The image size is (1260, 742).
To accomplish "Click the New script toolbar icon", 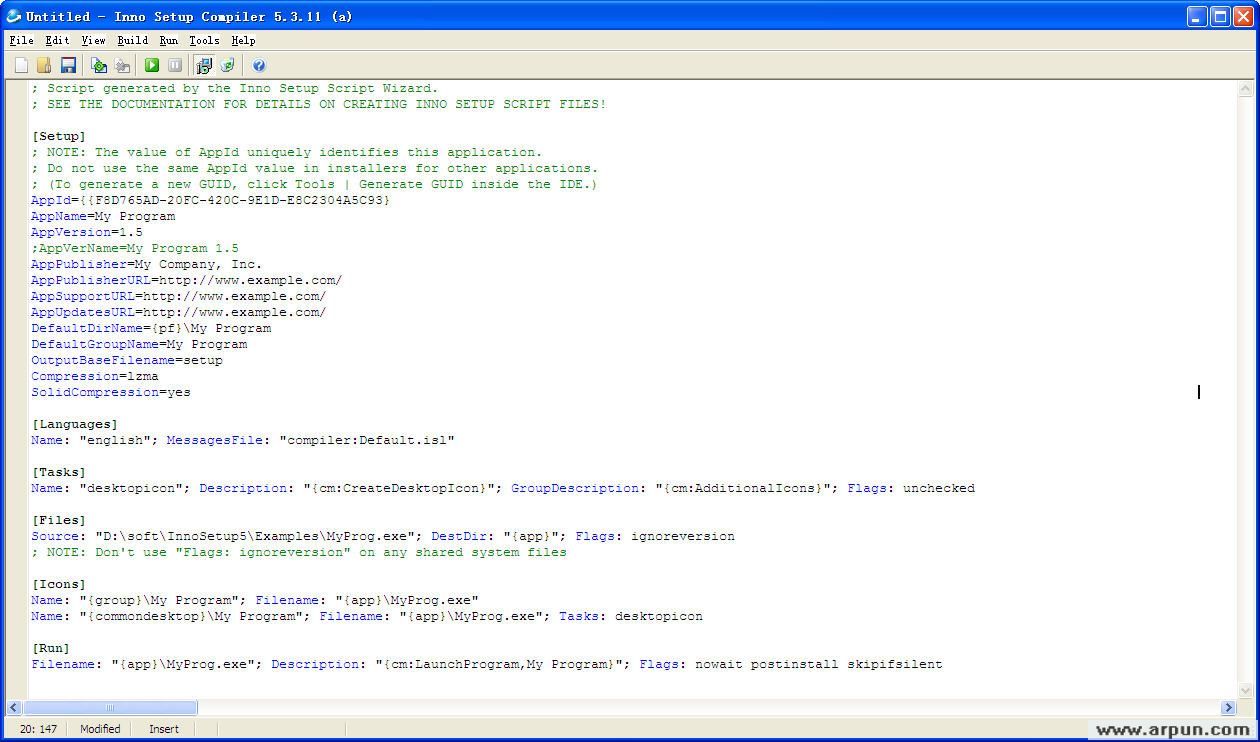I will [x=21, y=65].
